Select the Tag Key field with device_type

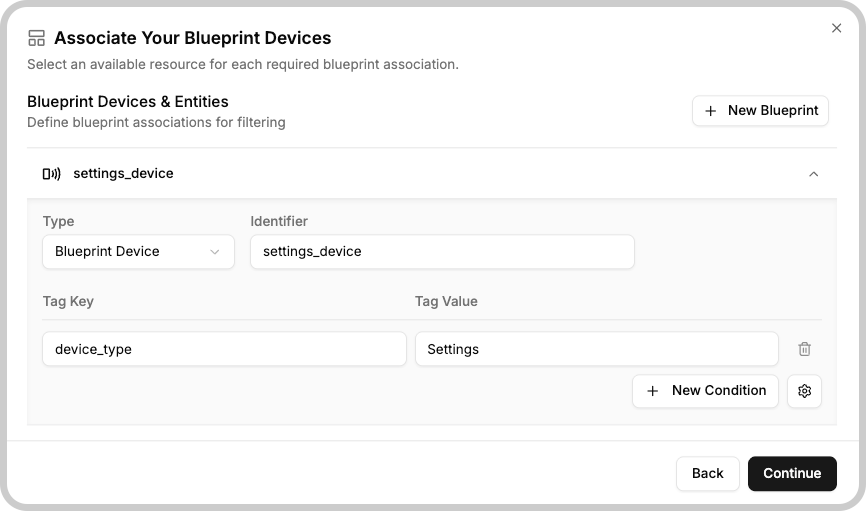click(x=224, y=349)
